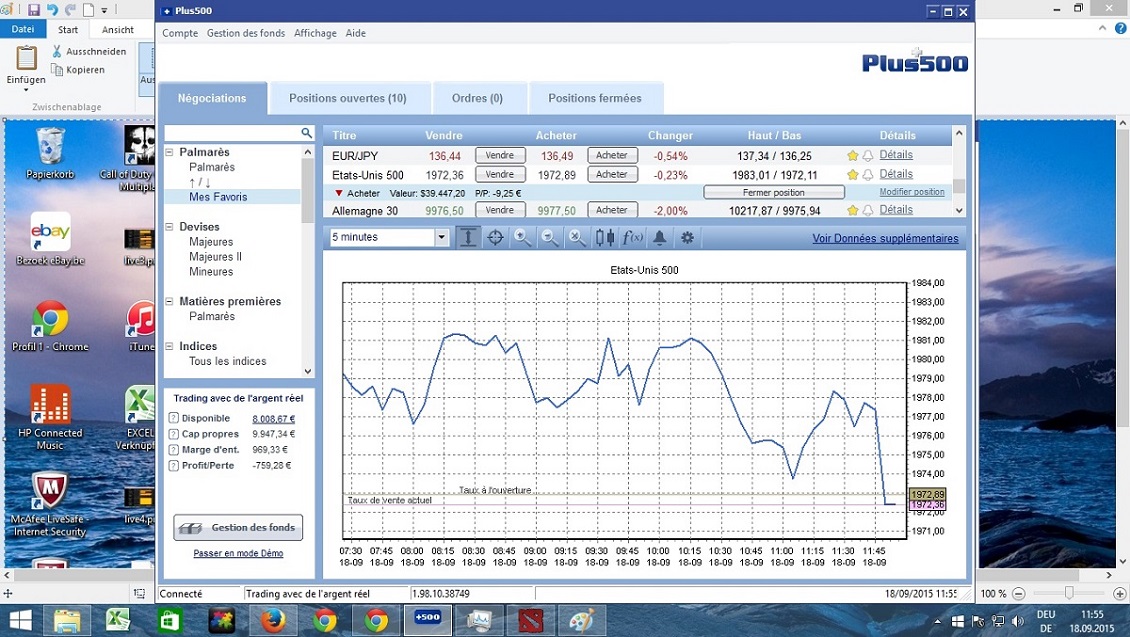Switch the chart to candlestick style

coord(606,237)
